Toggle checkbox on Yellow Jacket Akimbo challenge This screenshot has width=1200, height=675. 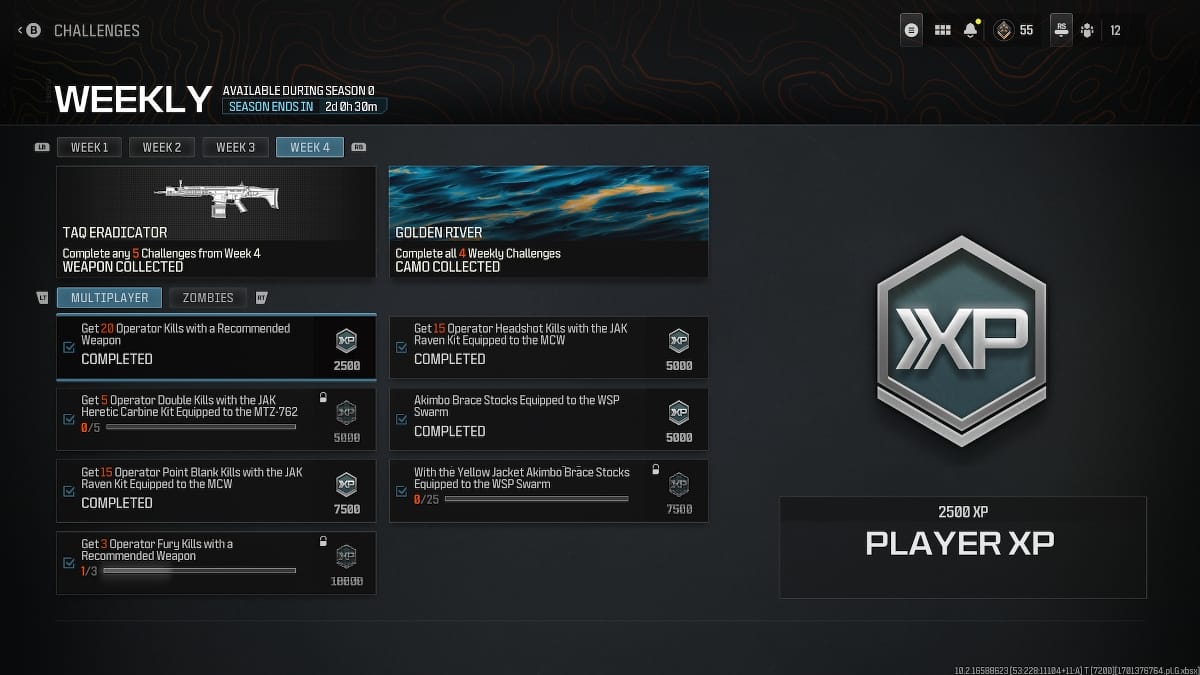click(401, 491)
